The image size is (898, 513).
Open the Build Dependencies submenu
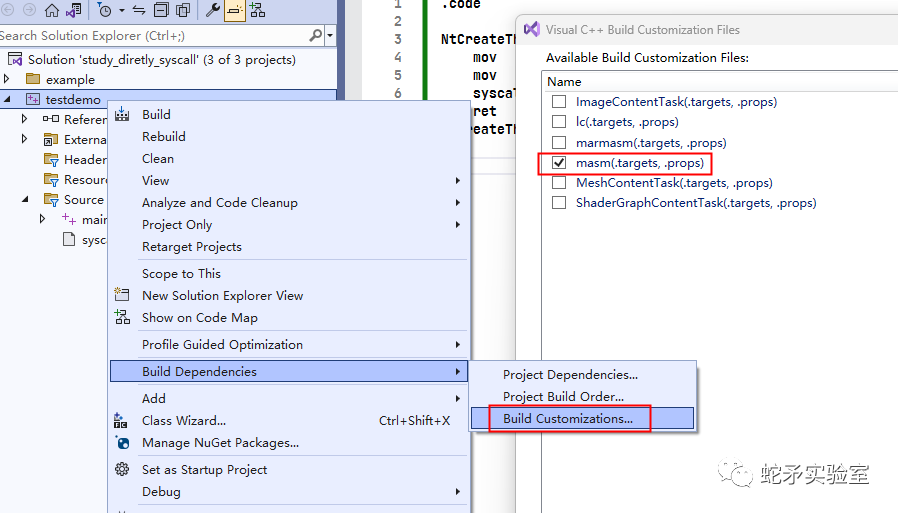pos(289,372)
